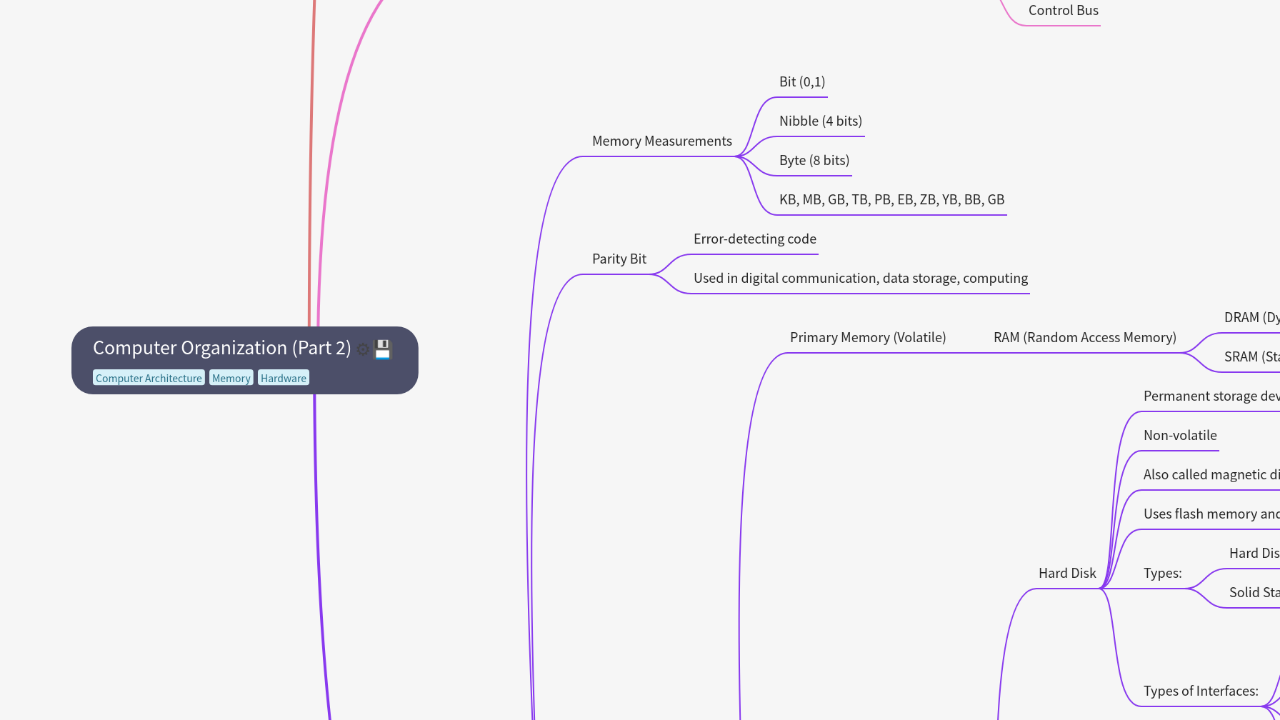Click the 'Used in digital communication' node
Viewport: 1280px width, 720px height.
pos(860,278)
